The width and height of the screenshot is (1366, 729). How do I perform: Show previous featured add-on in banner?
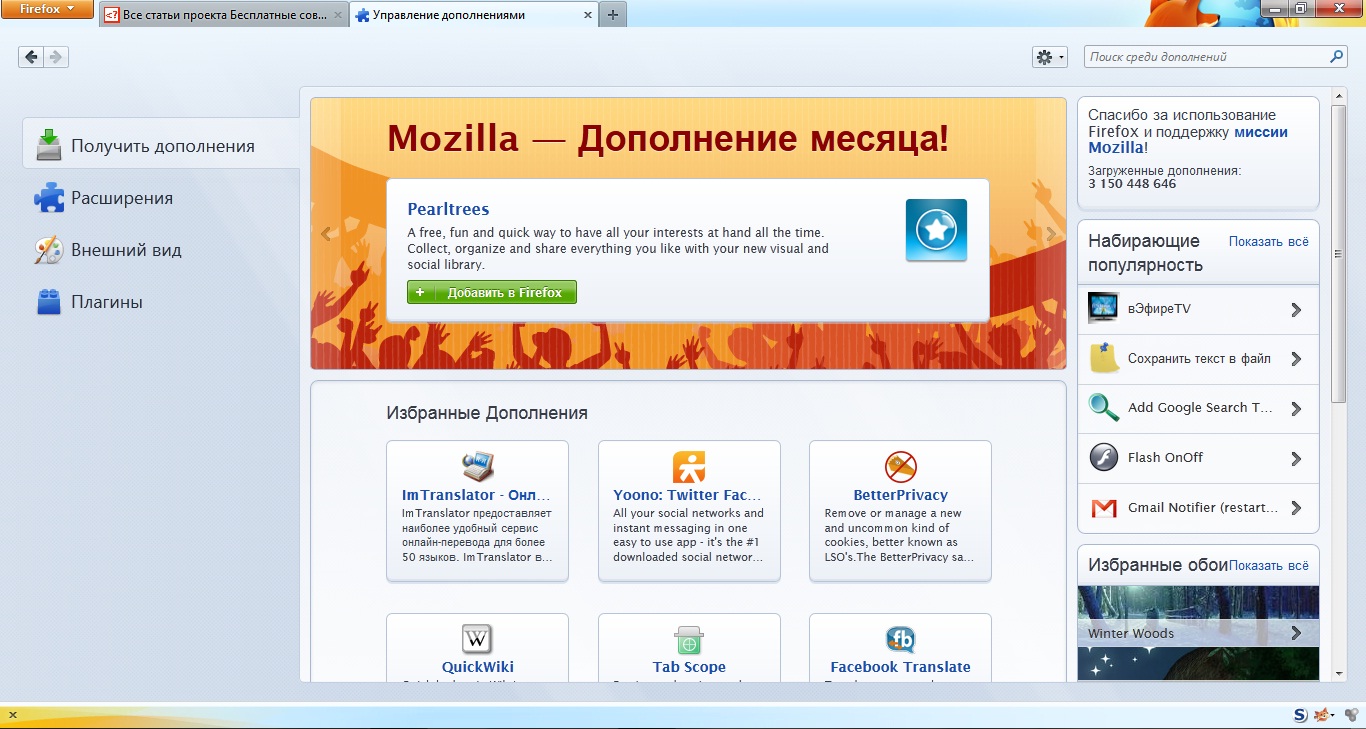(326, 234)
